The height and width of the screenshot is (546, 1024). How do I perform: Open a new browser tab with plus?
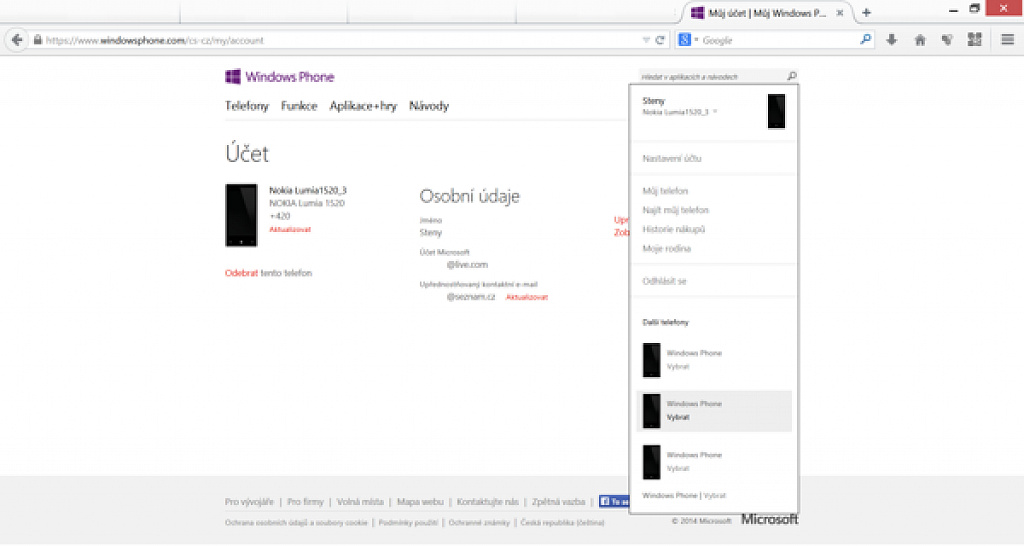pos(866,12)
